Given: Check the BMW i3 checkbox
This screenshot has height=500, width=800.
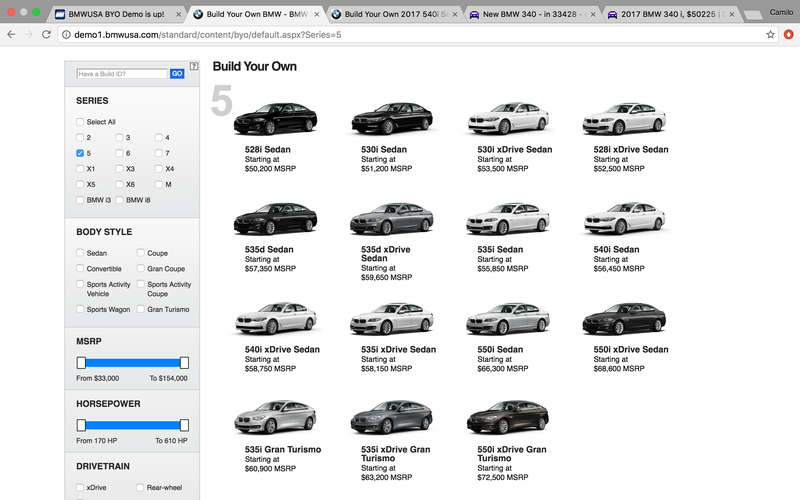Looking at the screenshot, I should pos(80,200).
